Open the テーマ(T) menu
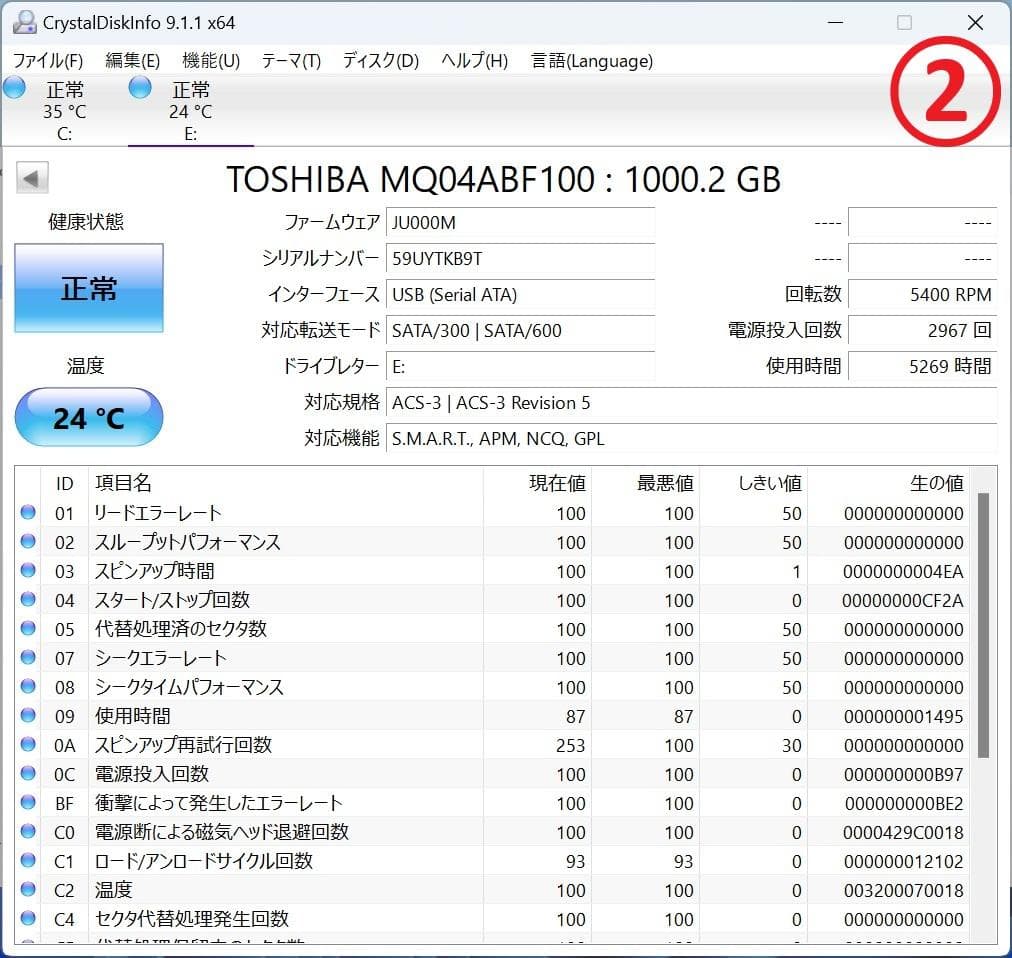Viewport: 1012px width, 958px height. [291, 61]
